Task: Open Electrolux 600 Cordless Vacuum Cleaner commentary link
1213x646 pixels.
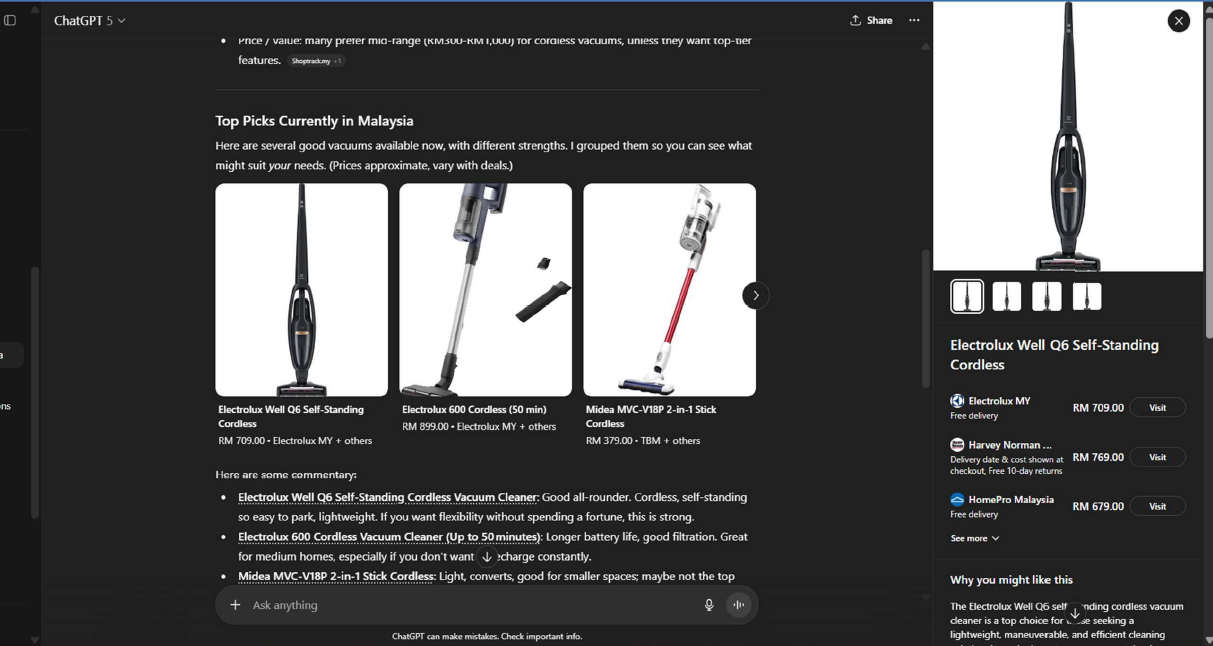Action: pos(389,537)
